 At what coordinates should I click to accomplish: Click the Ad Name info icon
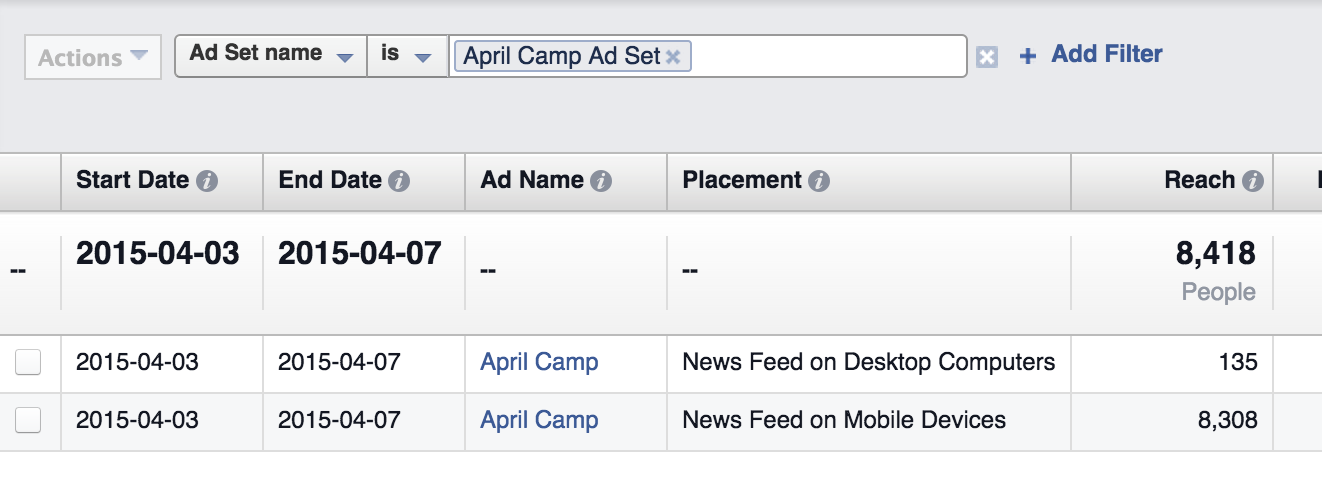coord(601,181)
